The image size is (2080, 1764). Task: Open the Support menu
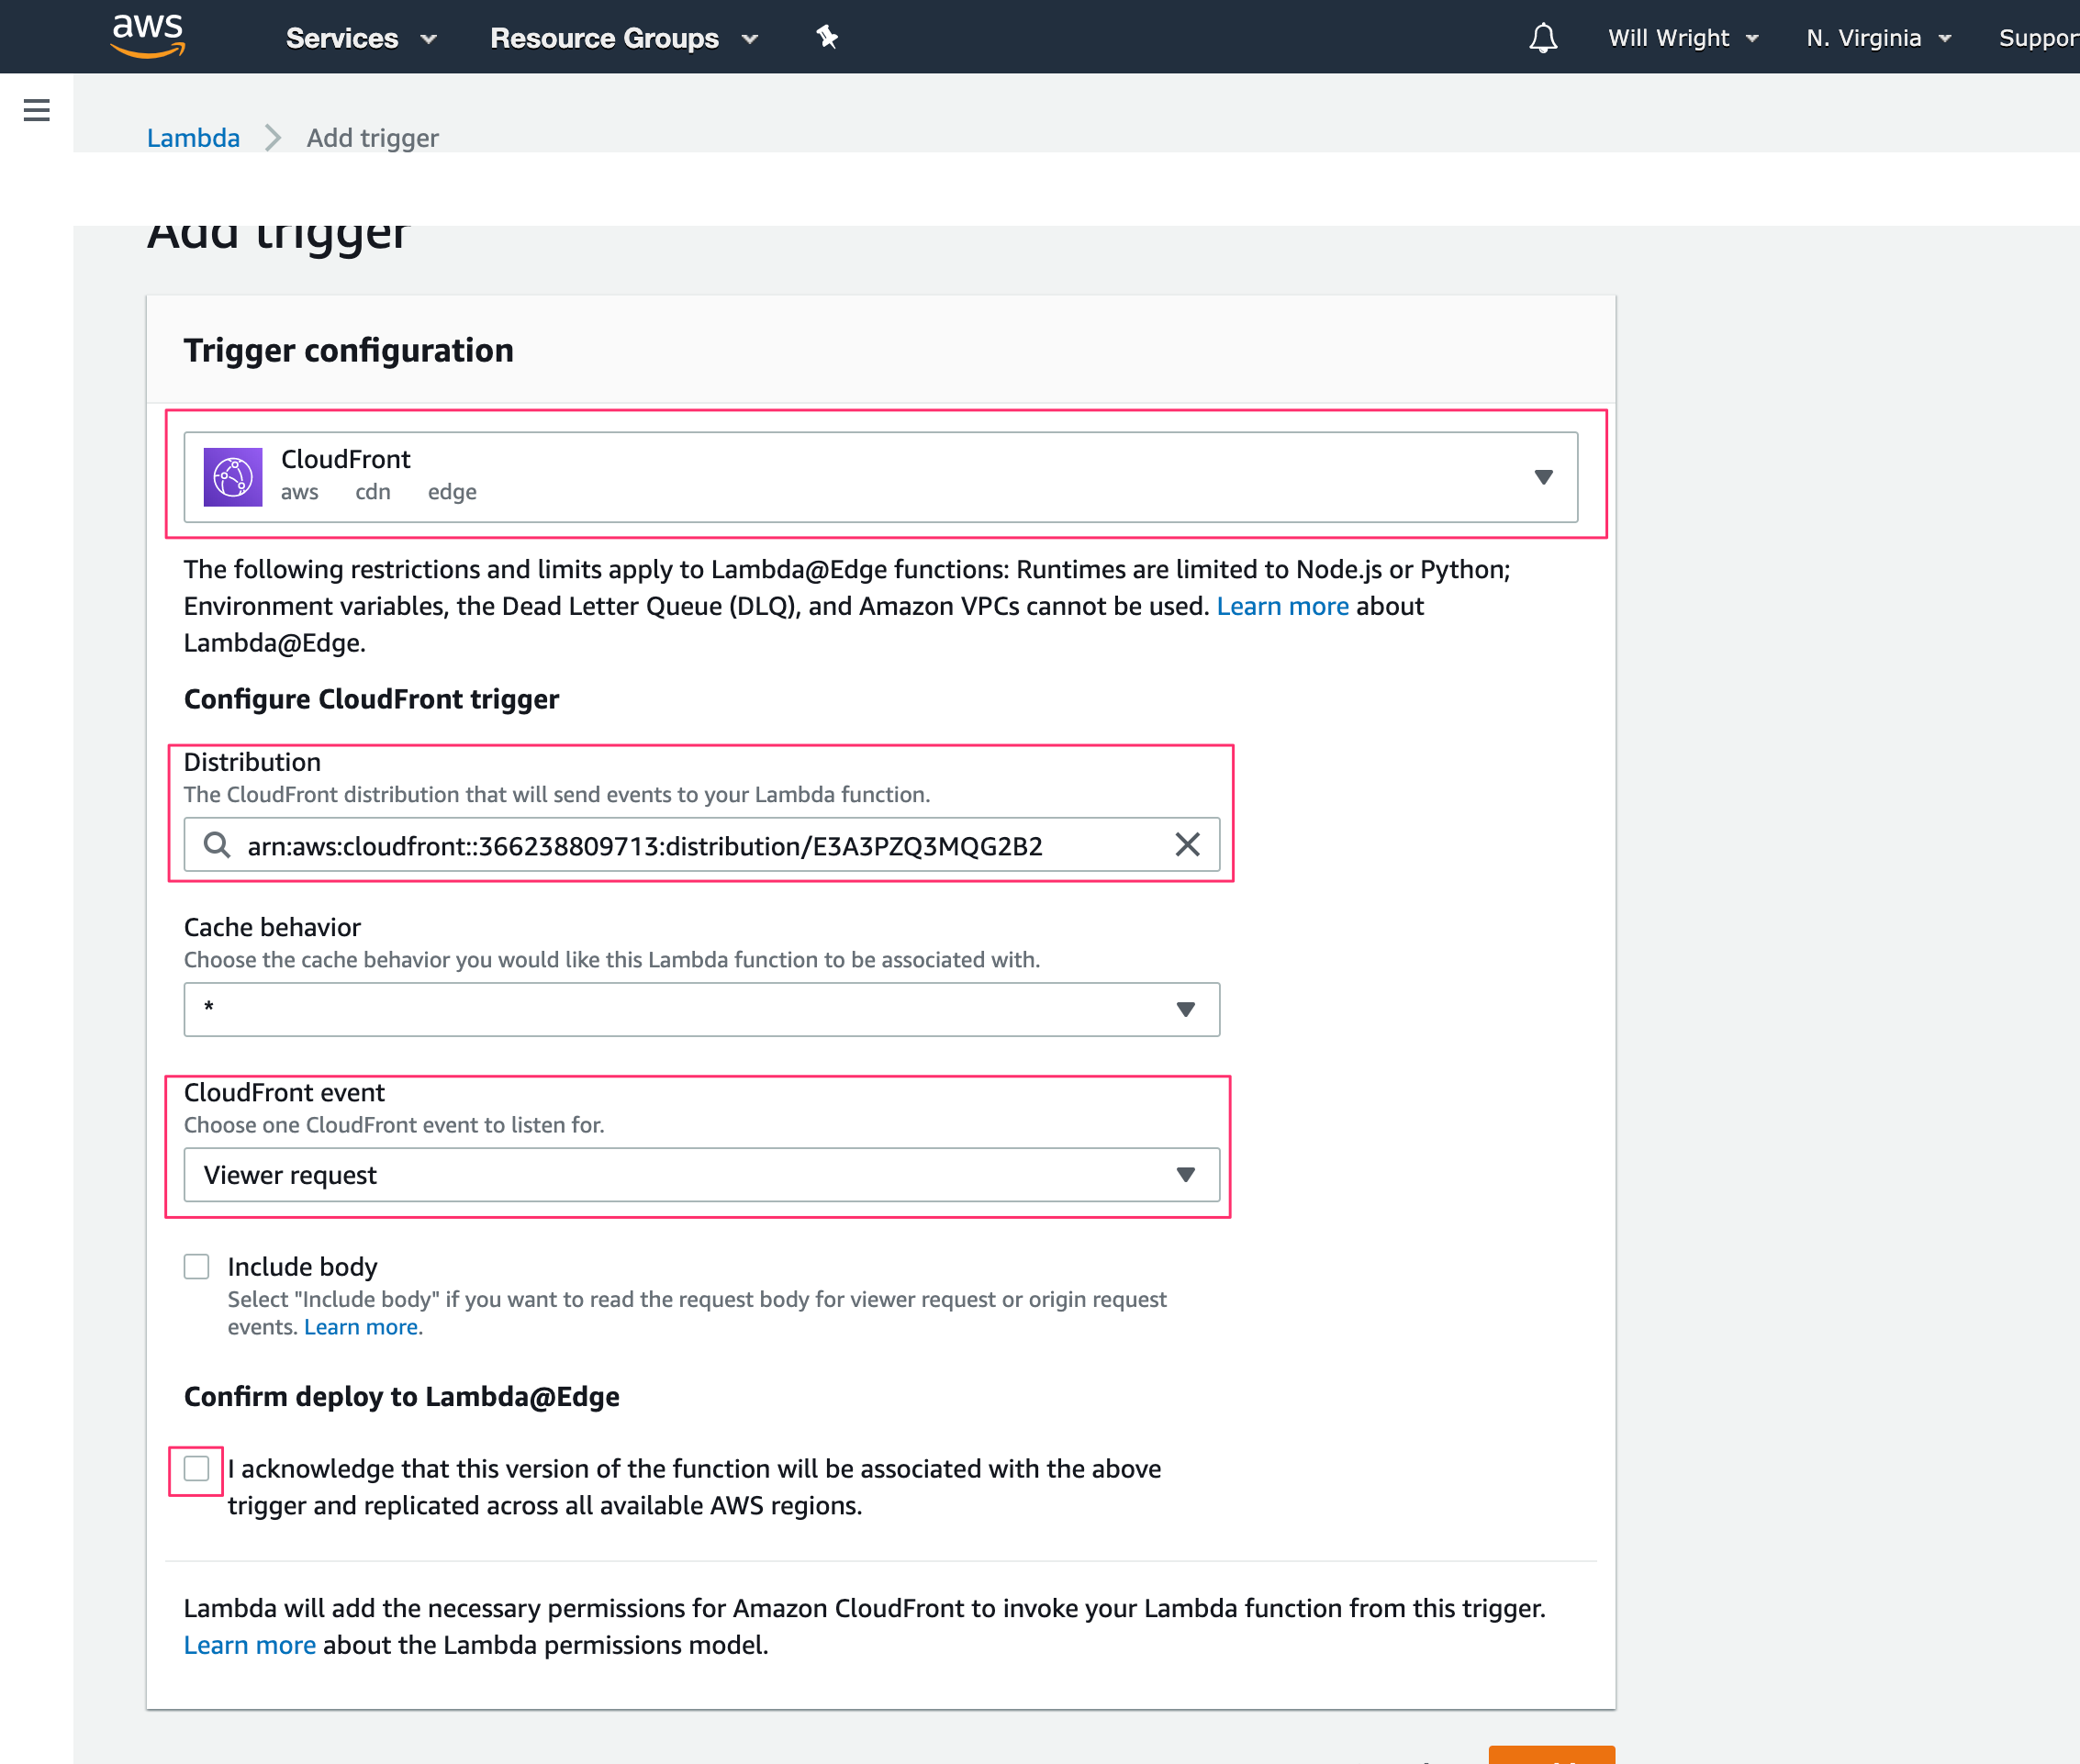[x=2038, y=38]
